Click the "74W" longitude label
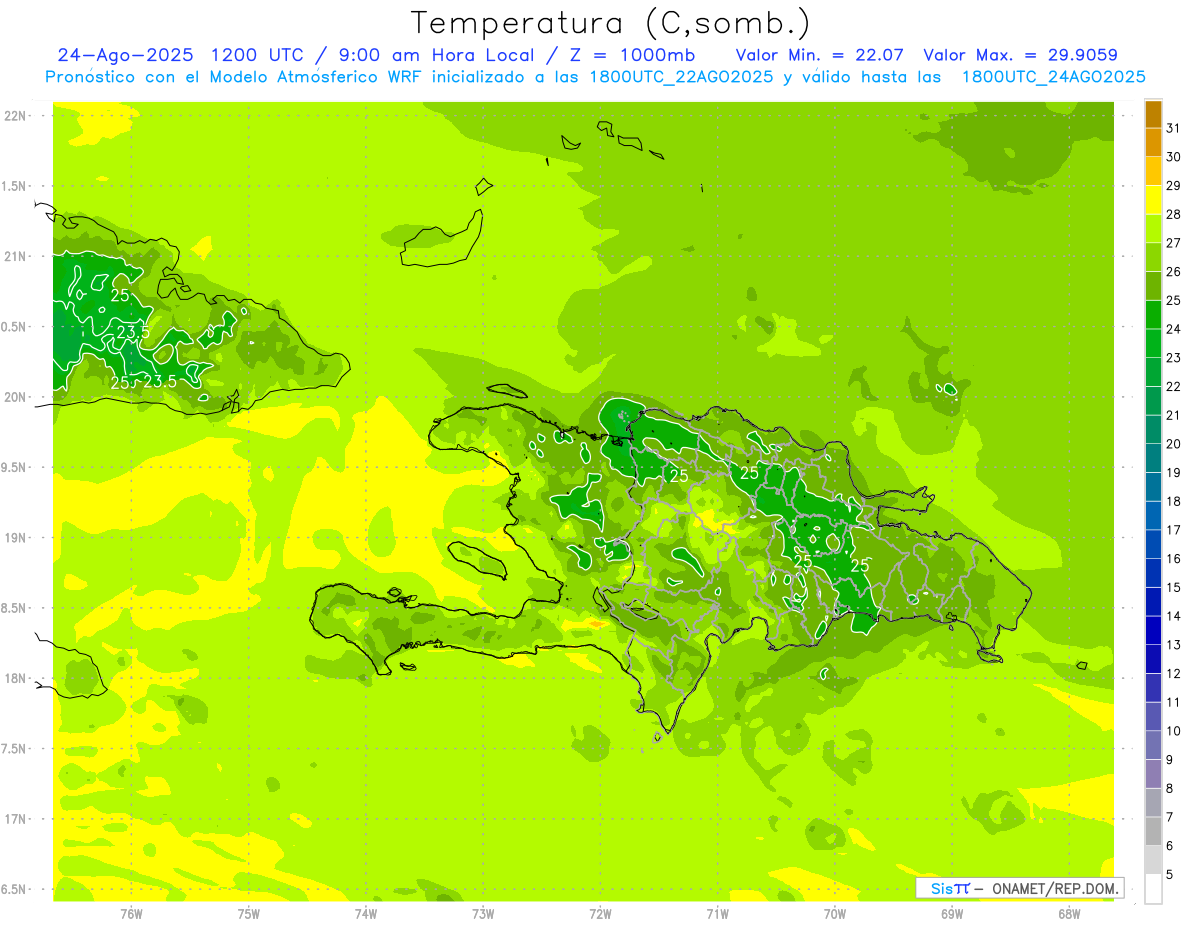 pos(366,913)
